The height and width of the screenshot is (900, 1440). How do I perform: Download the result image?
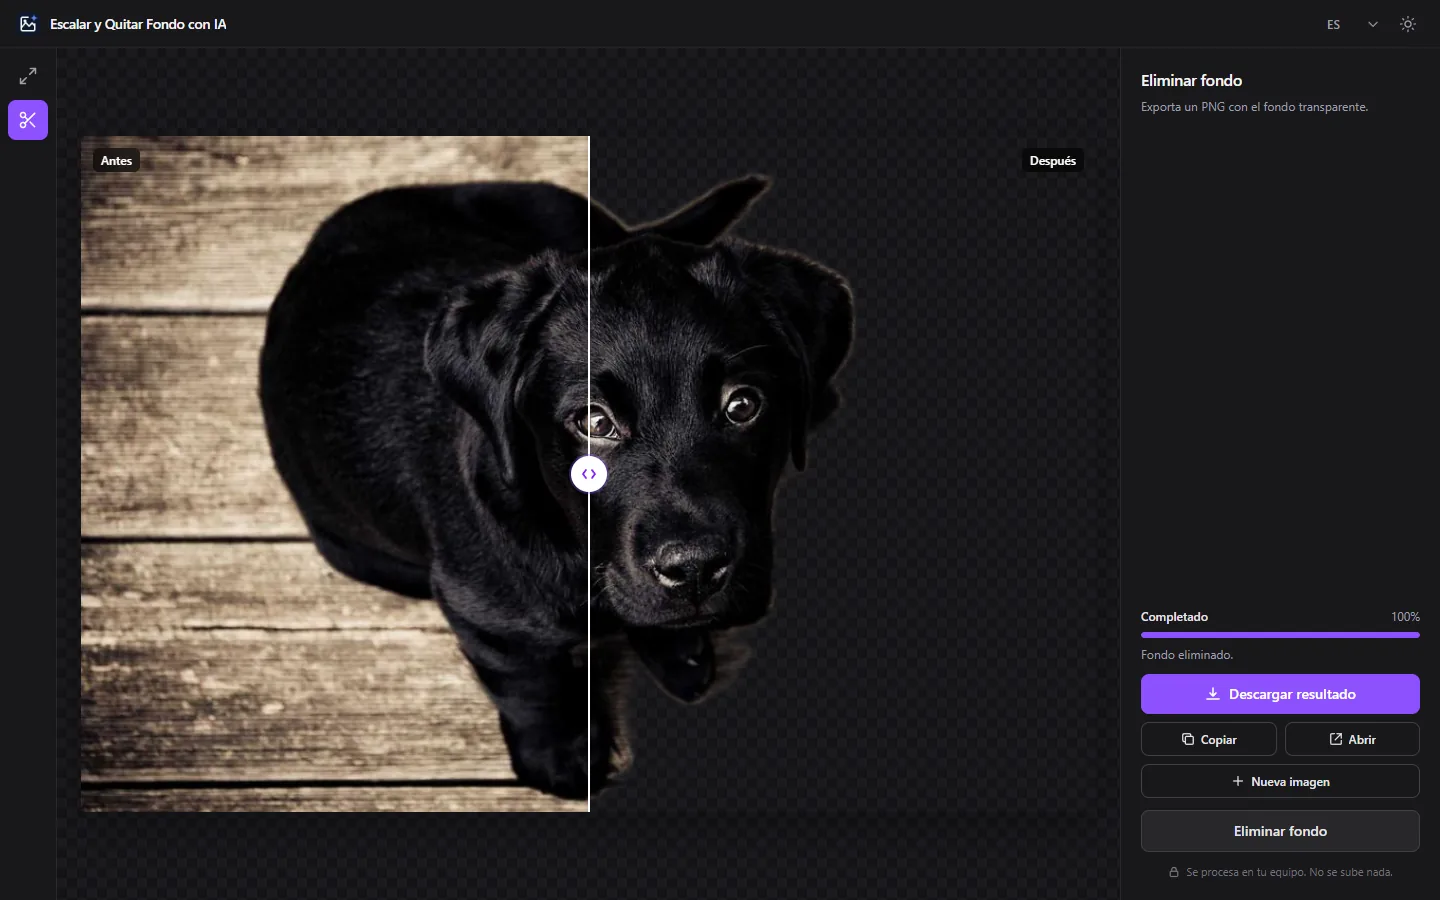coord(1280,694)
